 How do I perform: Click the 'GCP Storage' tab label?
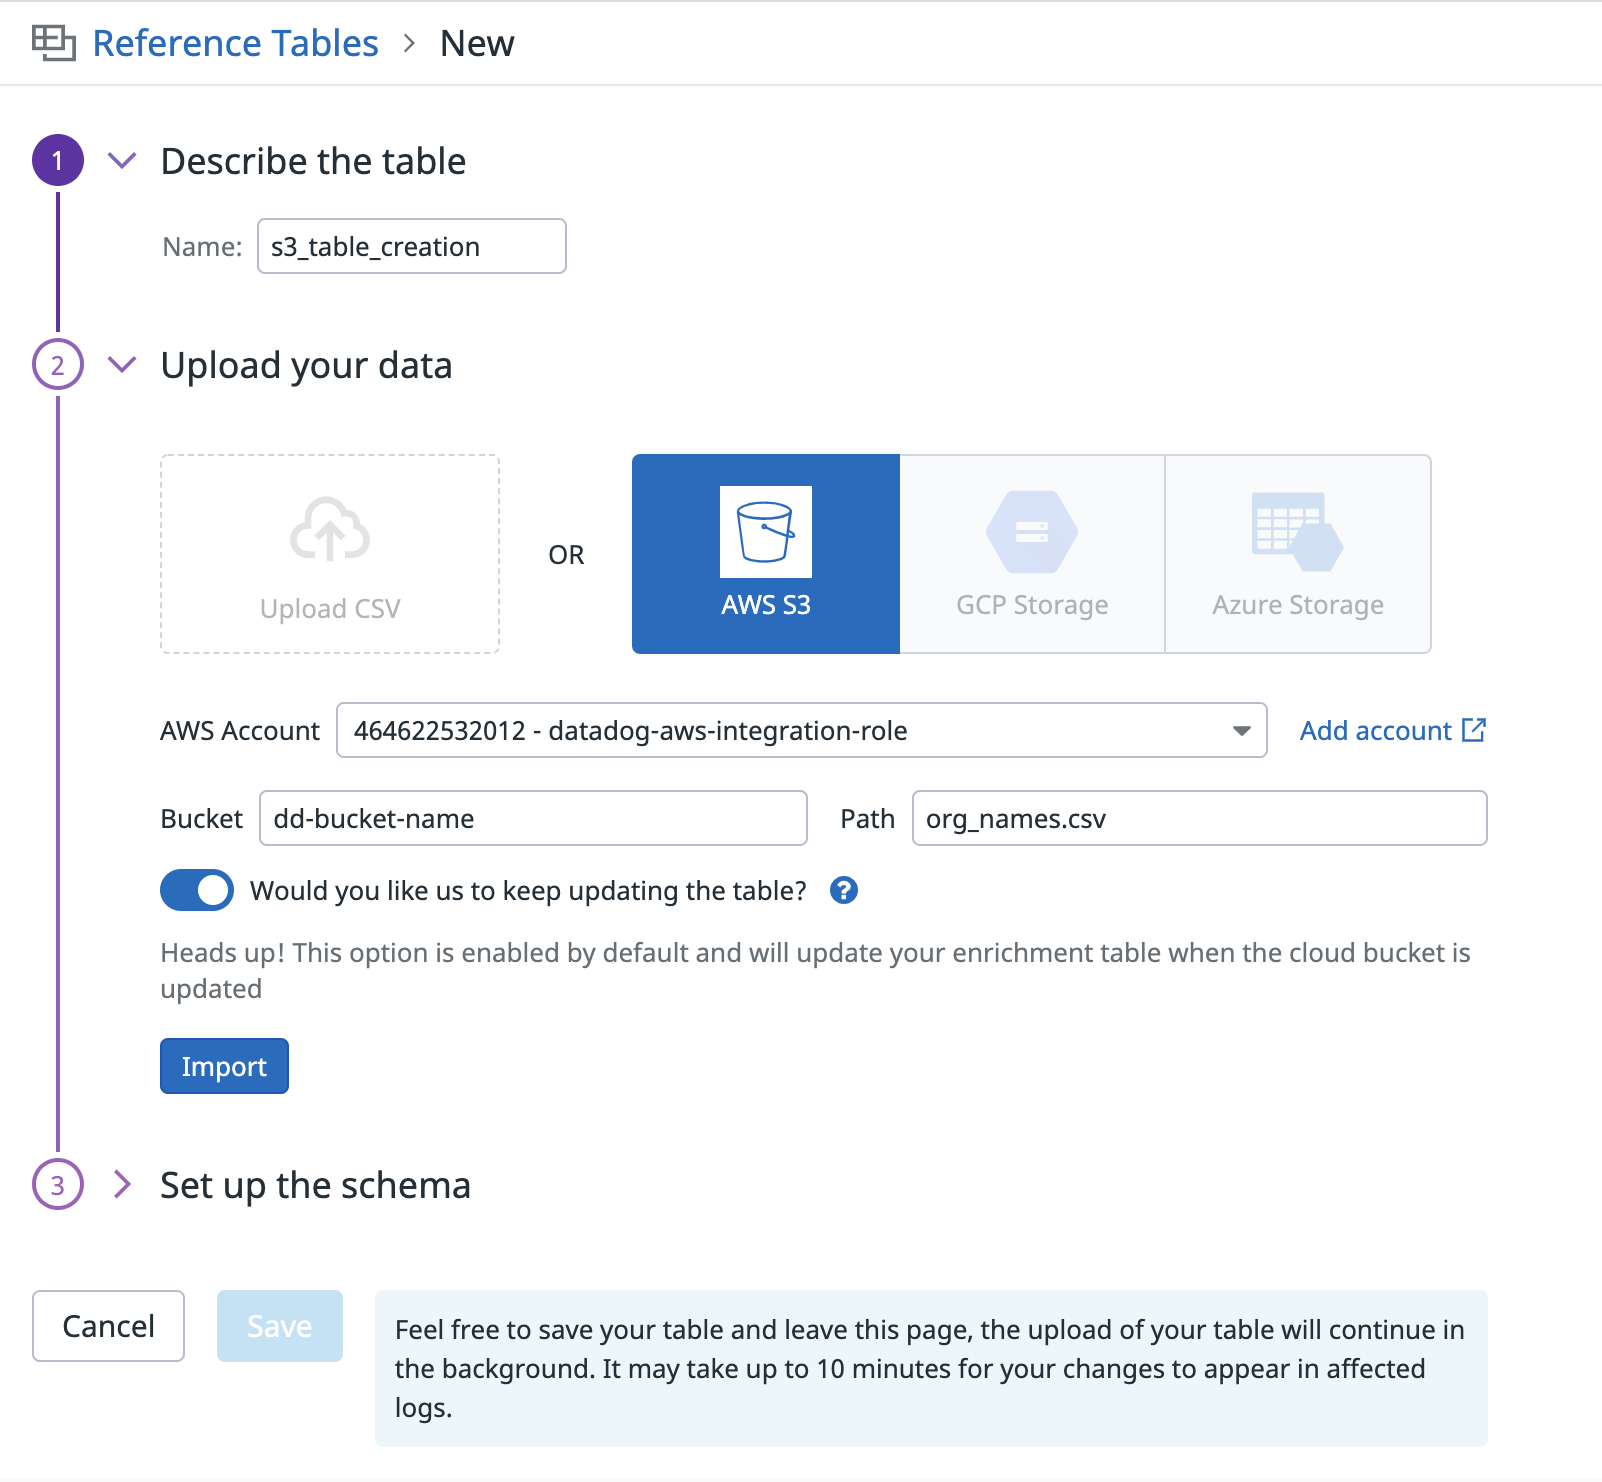pos(1032,605)
